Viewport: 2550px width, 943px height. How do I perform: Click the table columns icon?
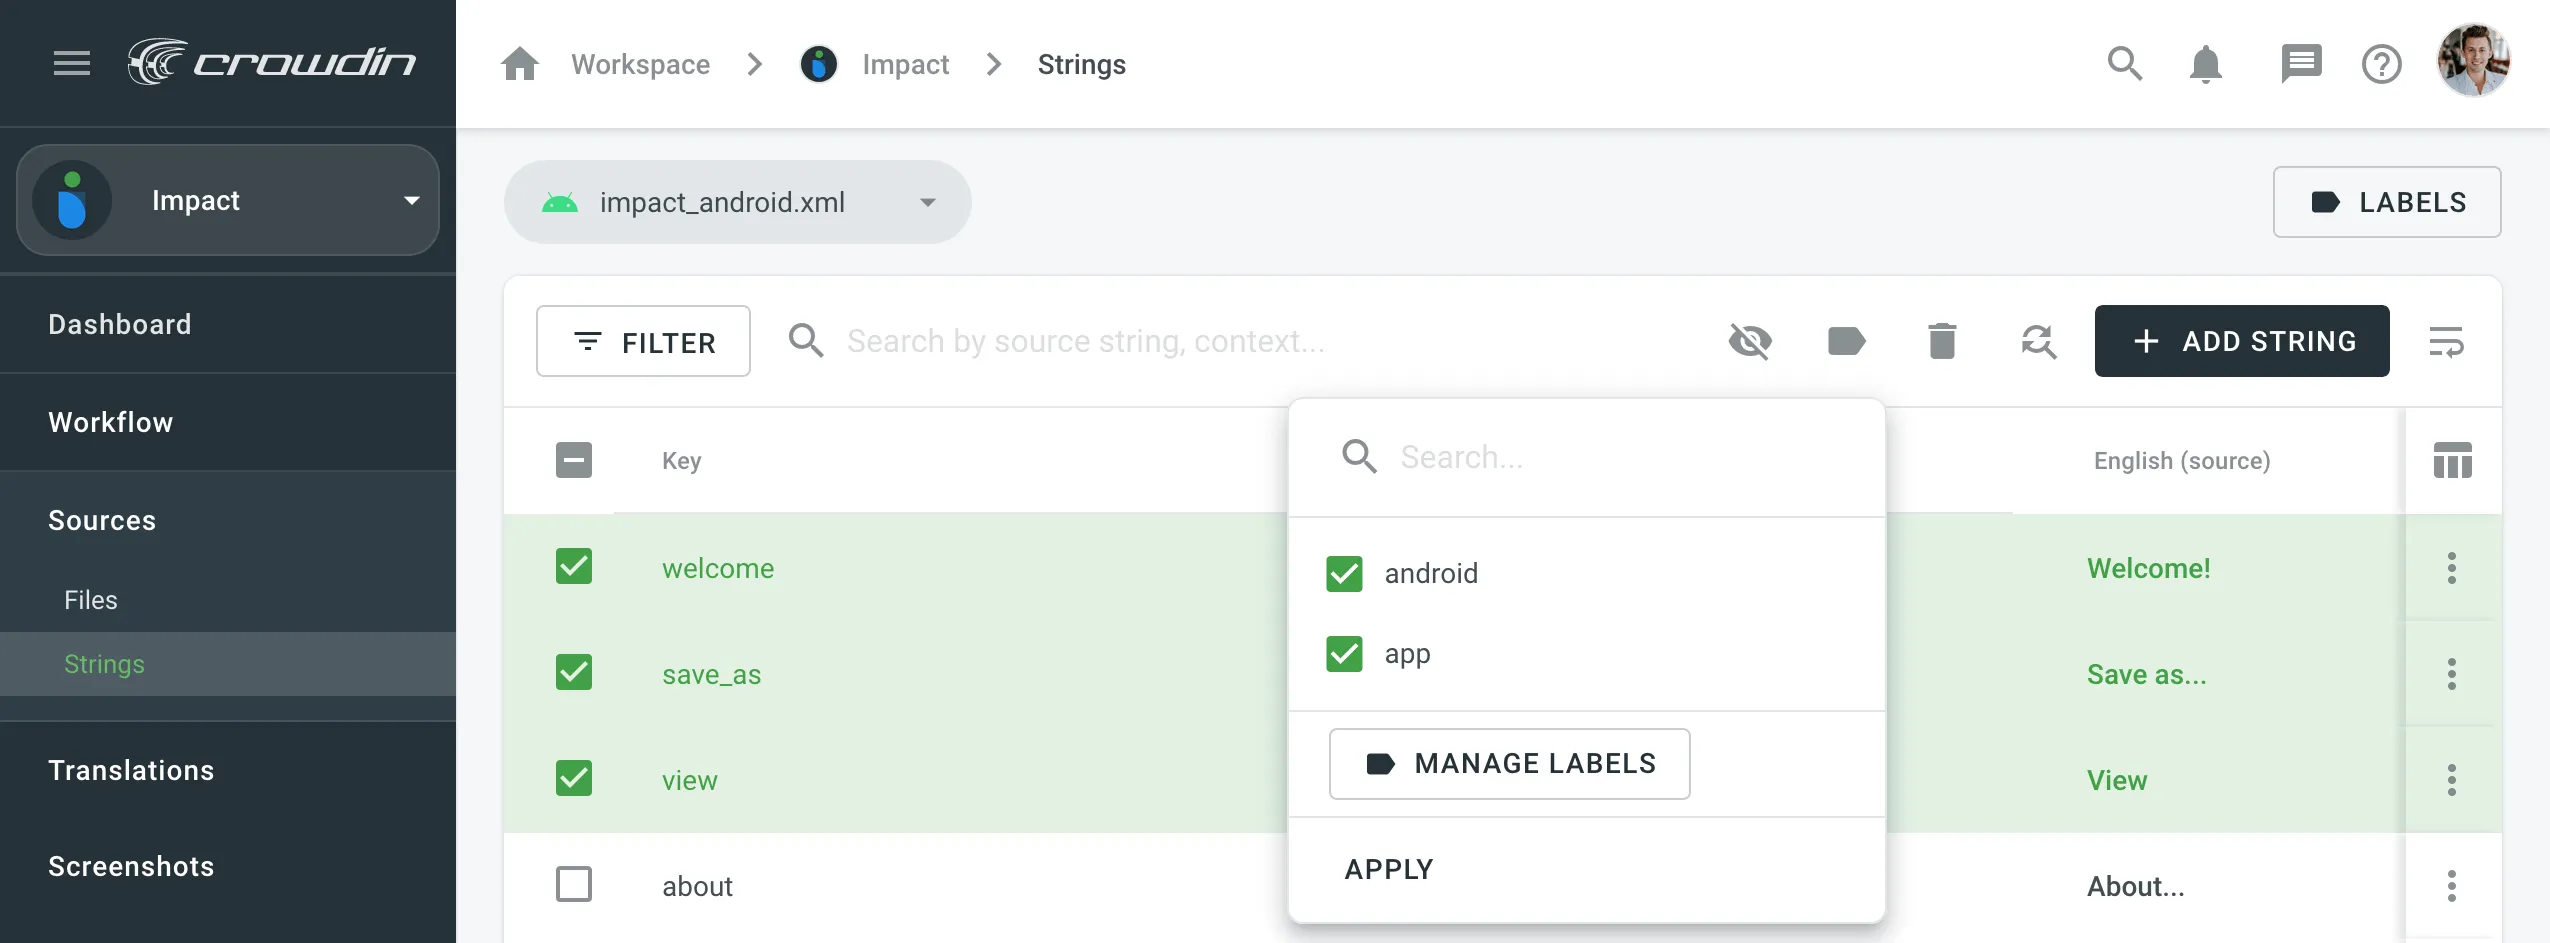[2452, 461]
